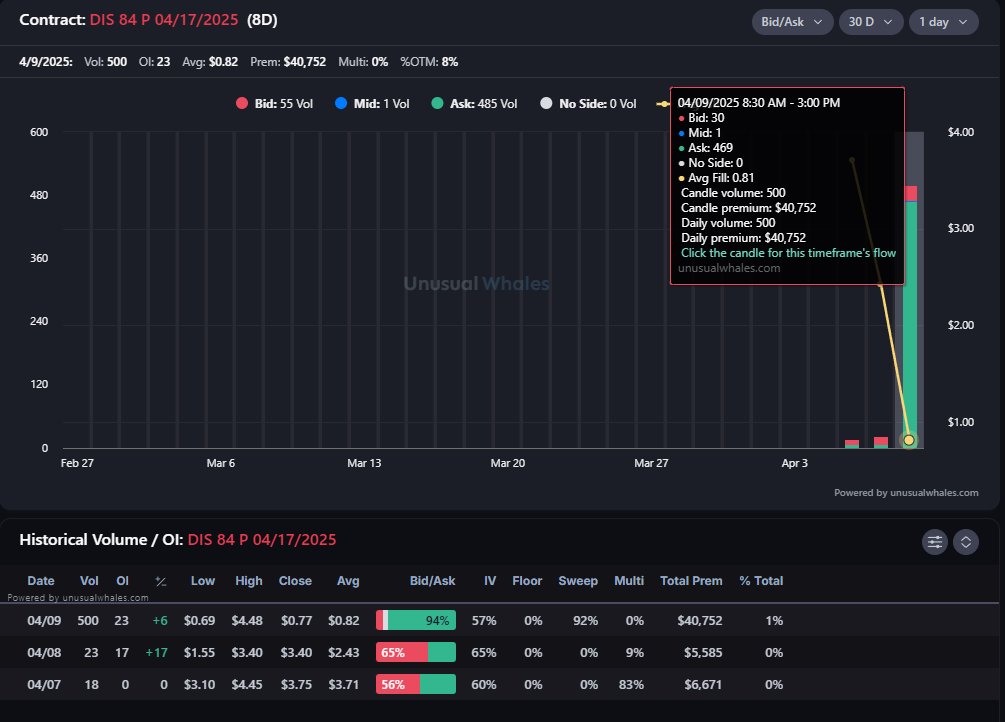Sort table by Bid/Ask column header
This screenshot has width=1005, height=722.
[433, 581]
